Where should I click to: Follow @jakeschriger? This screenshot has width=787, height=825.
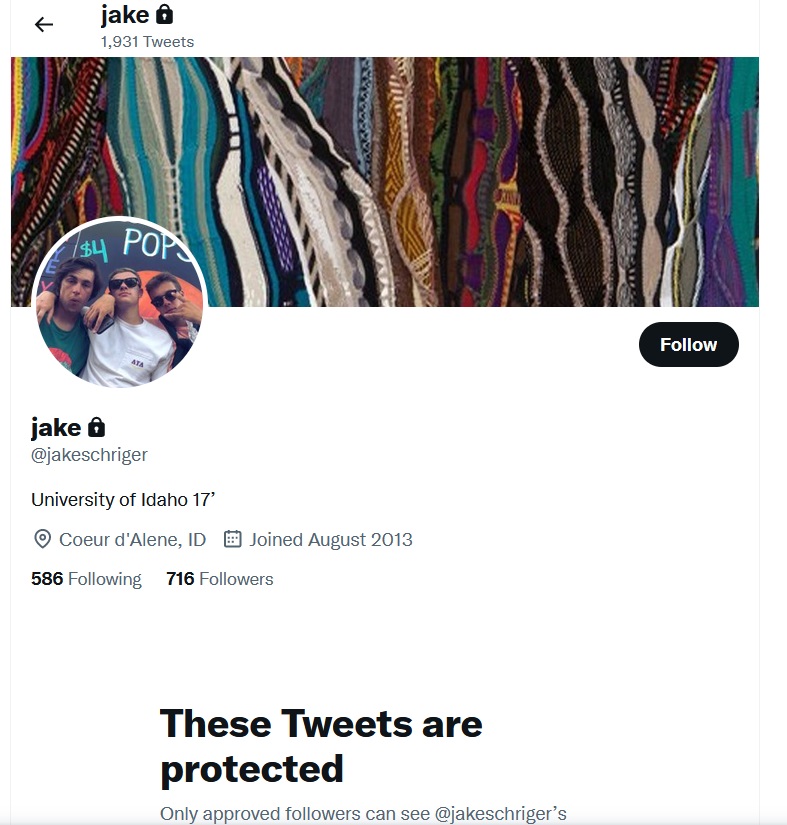(688, 344)
